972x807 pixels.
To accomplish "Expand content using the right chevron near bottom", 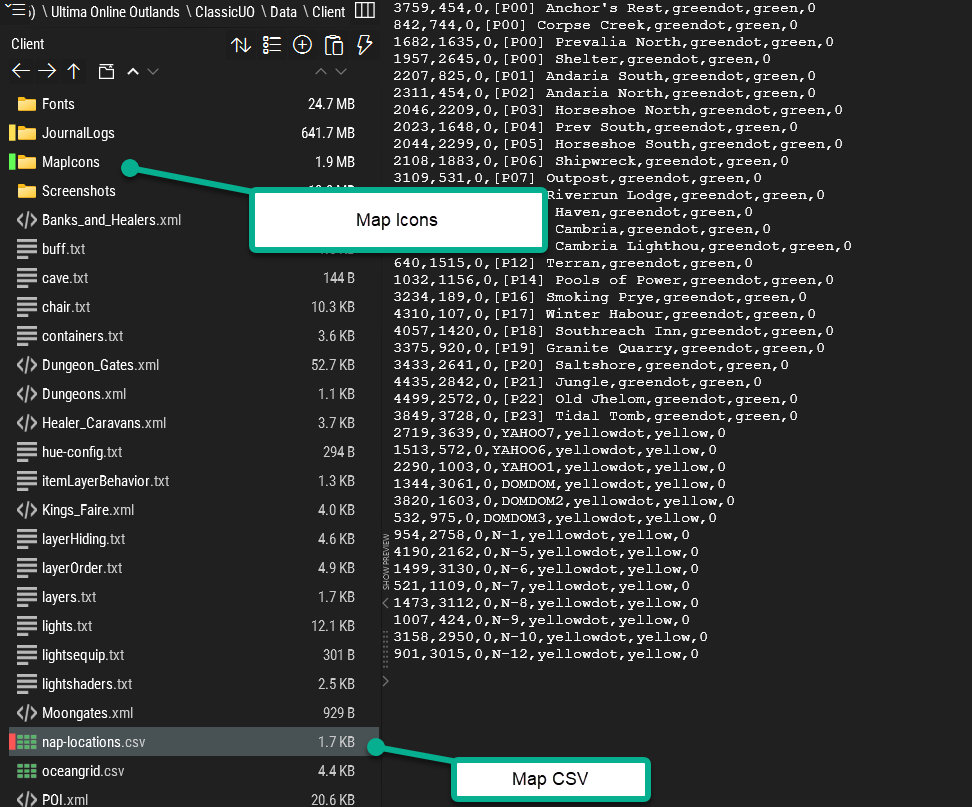I will click(x=385, y=681).
